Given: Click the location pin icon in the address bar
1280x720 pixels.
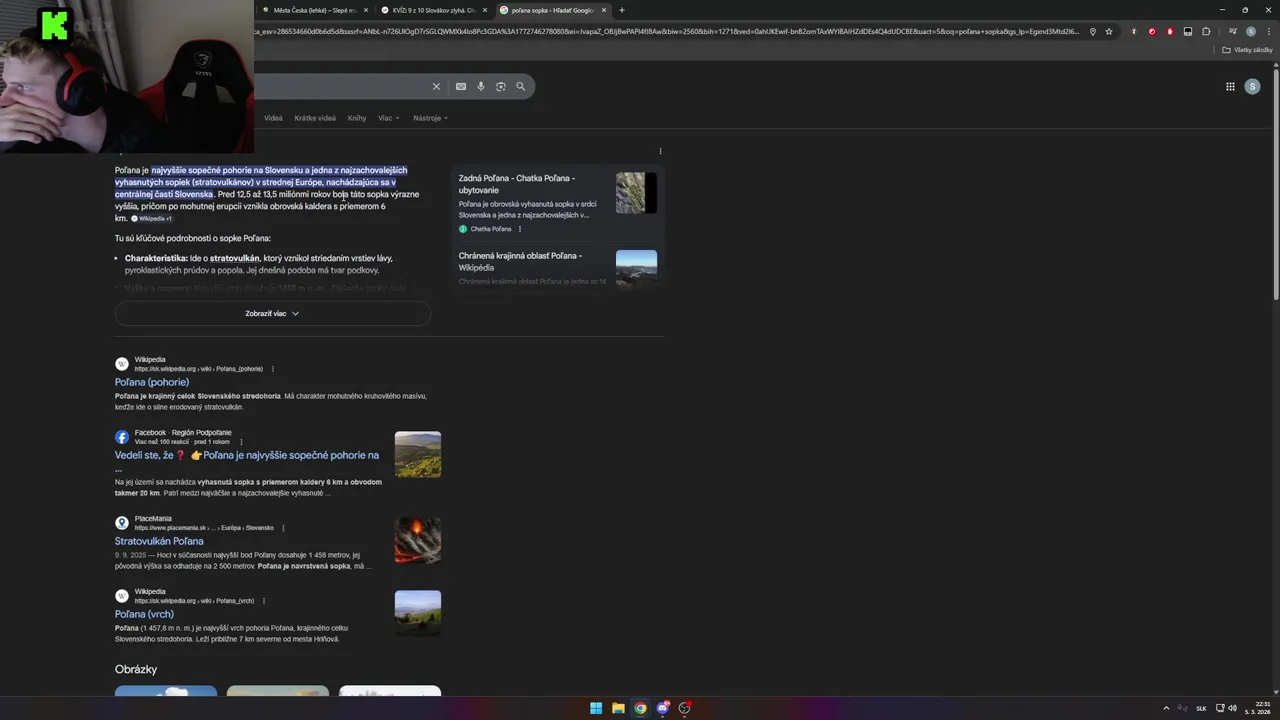Looking at the screenshot, I should click(1092, 32).
